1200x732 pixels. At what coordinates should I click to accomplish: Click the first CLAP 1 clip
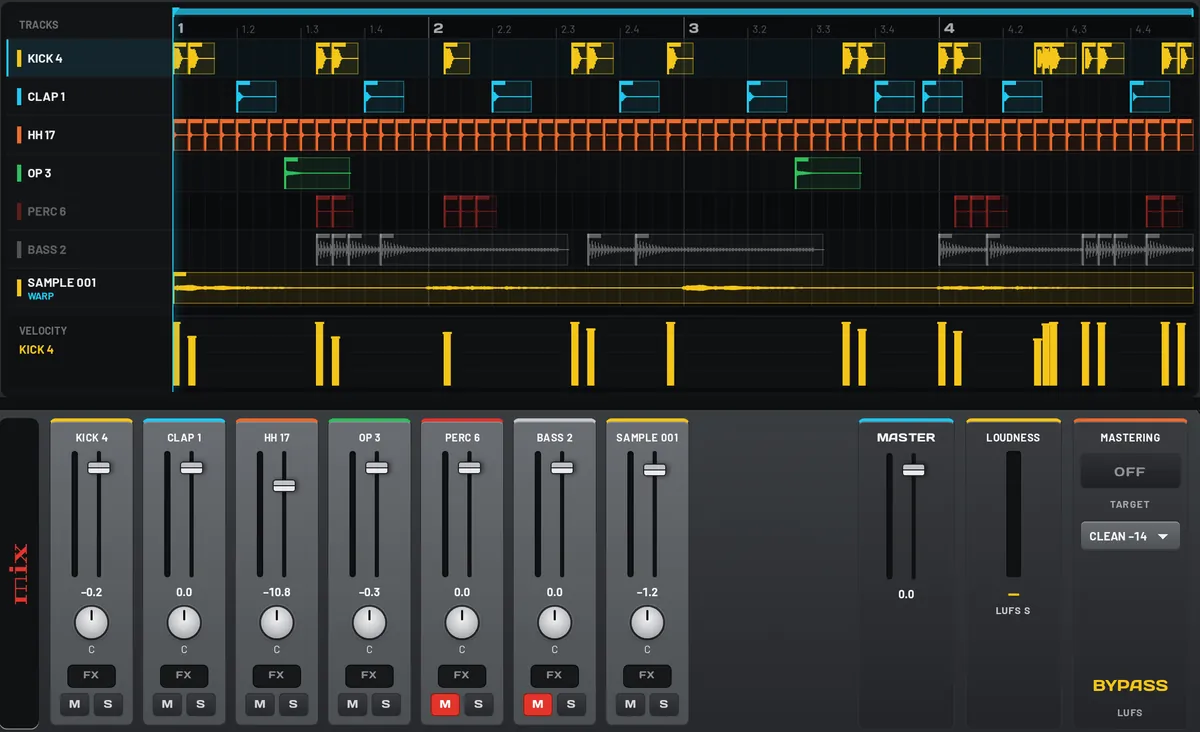pyautogui.click(x=256, y=97)
